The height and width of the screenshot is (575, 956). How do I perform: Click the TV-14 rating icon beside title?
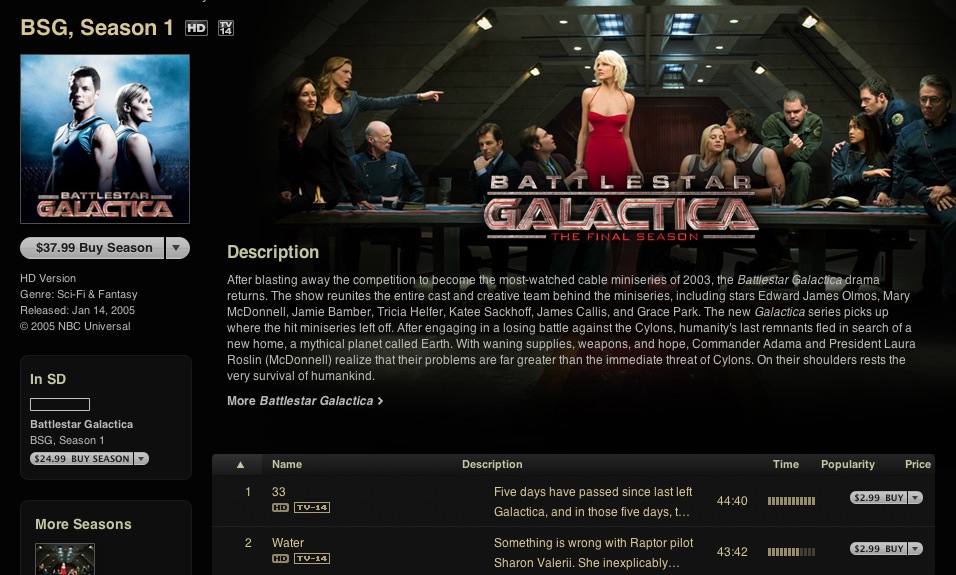226,28
